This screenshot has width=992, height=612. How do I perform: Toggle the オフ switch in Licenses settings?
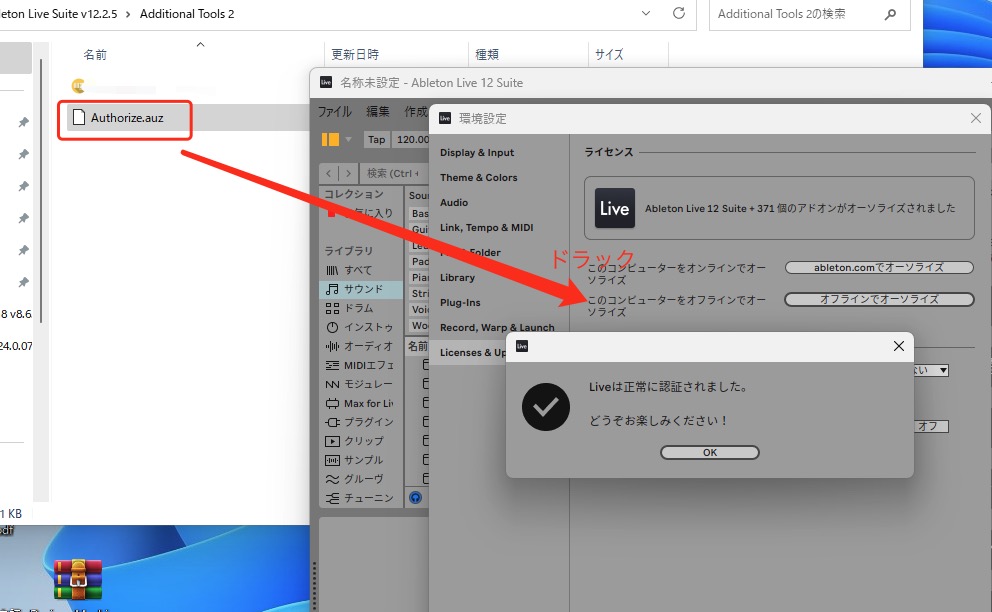(x=931, y=427)
